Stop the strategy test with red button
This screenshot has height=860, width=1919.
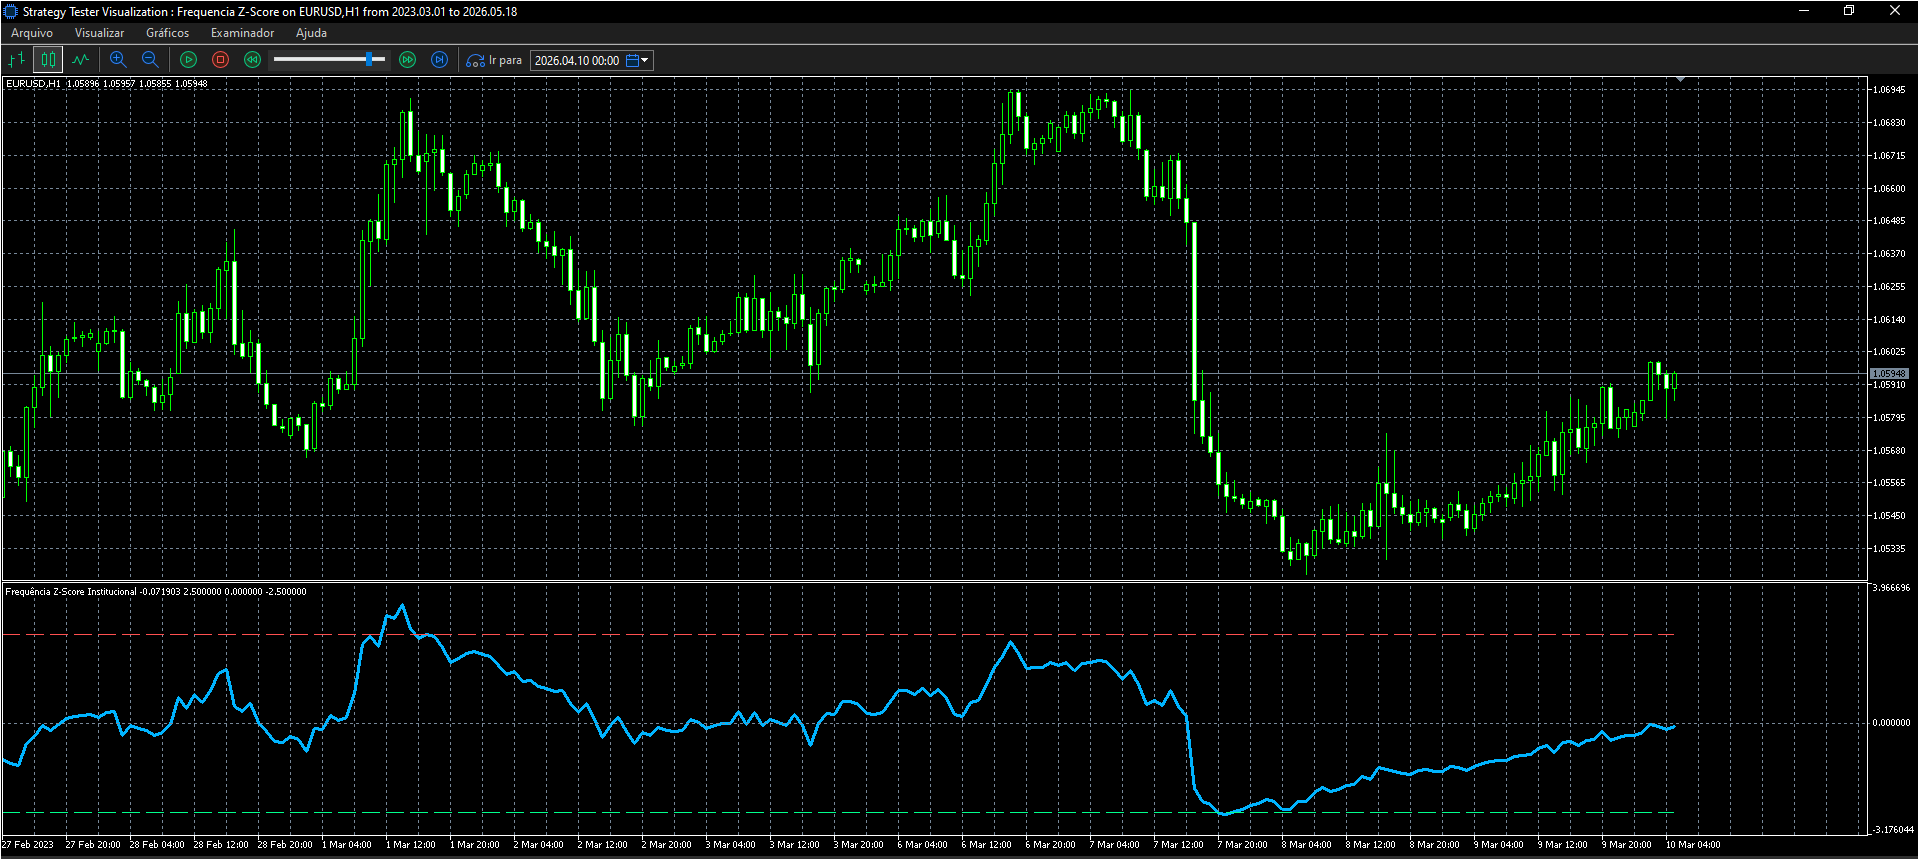221,60
